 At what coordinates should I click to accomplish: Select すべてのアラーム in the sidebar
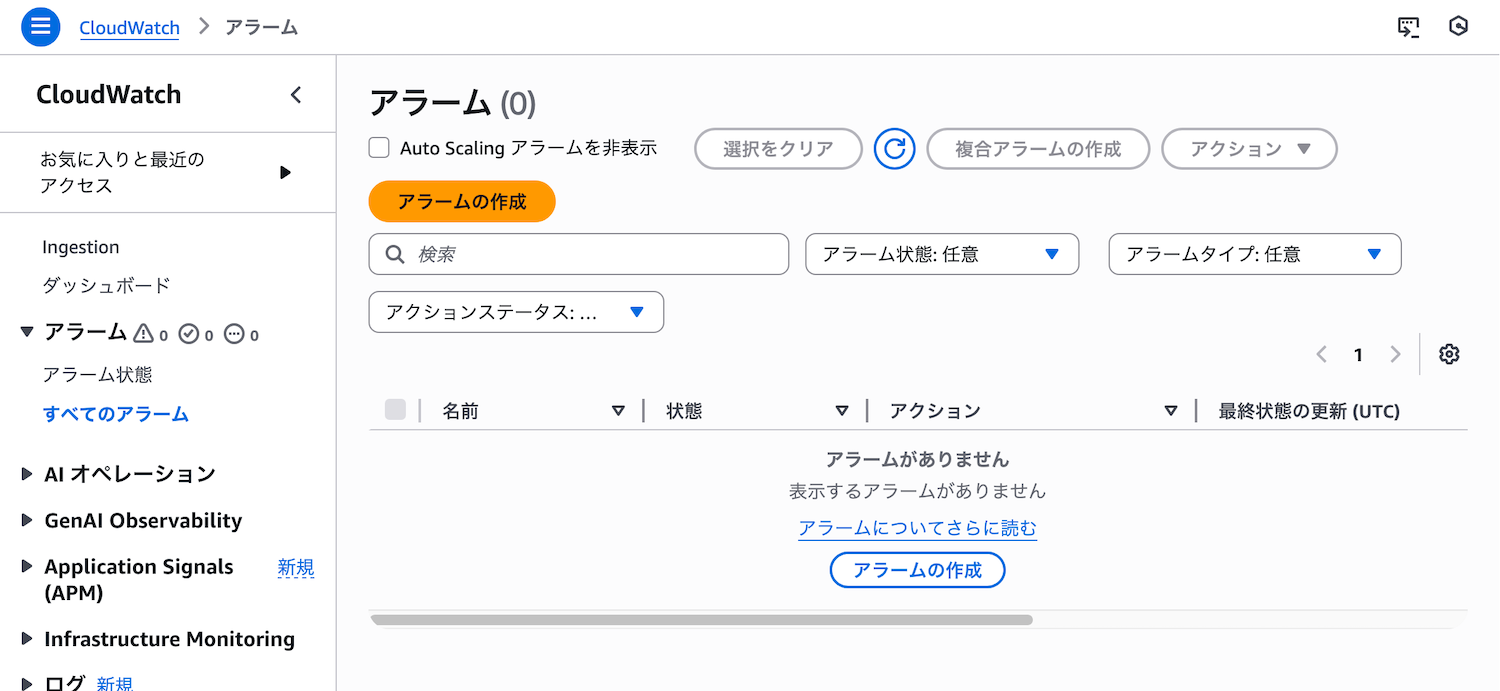click(x=116, y=414)
